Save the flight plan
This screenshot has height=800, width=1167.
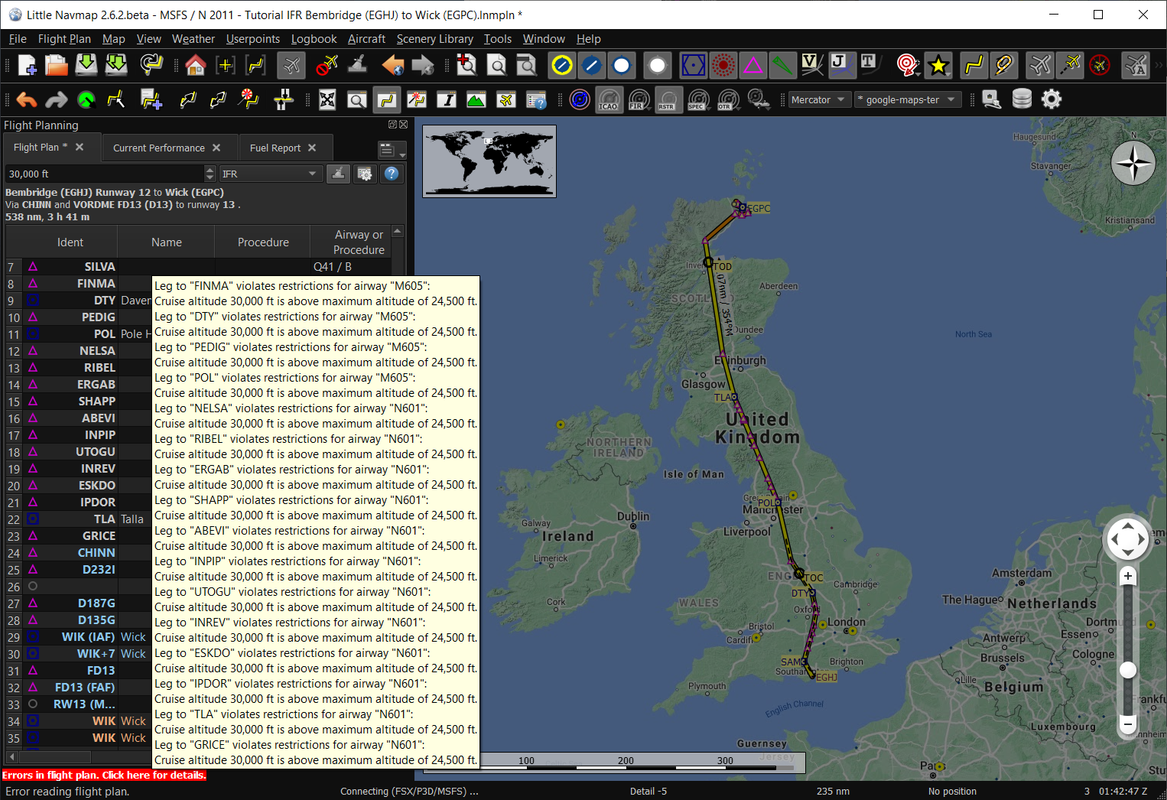click(86, 65)
